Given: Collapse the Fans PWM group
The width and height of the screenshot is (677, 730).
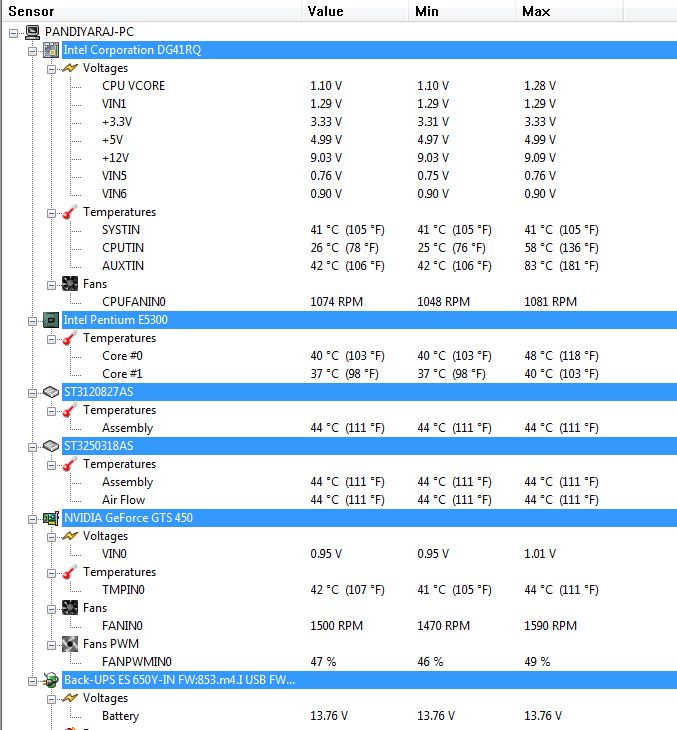Looking at the screenshot, I should [x=51, y=645].
